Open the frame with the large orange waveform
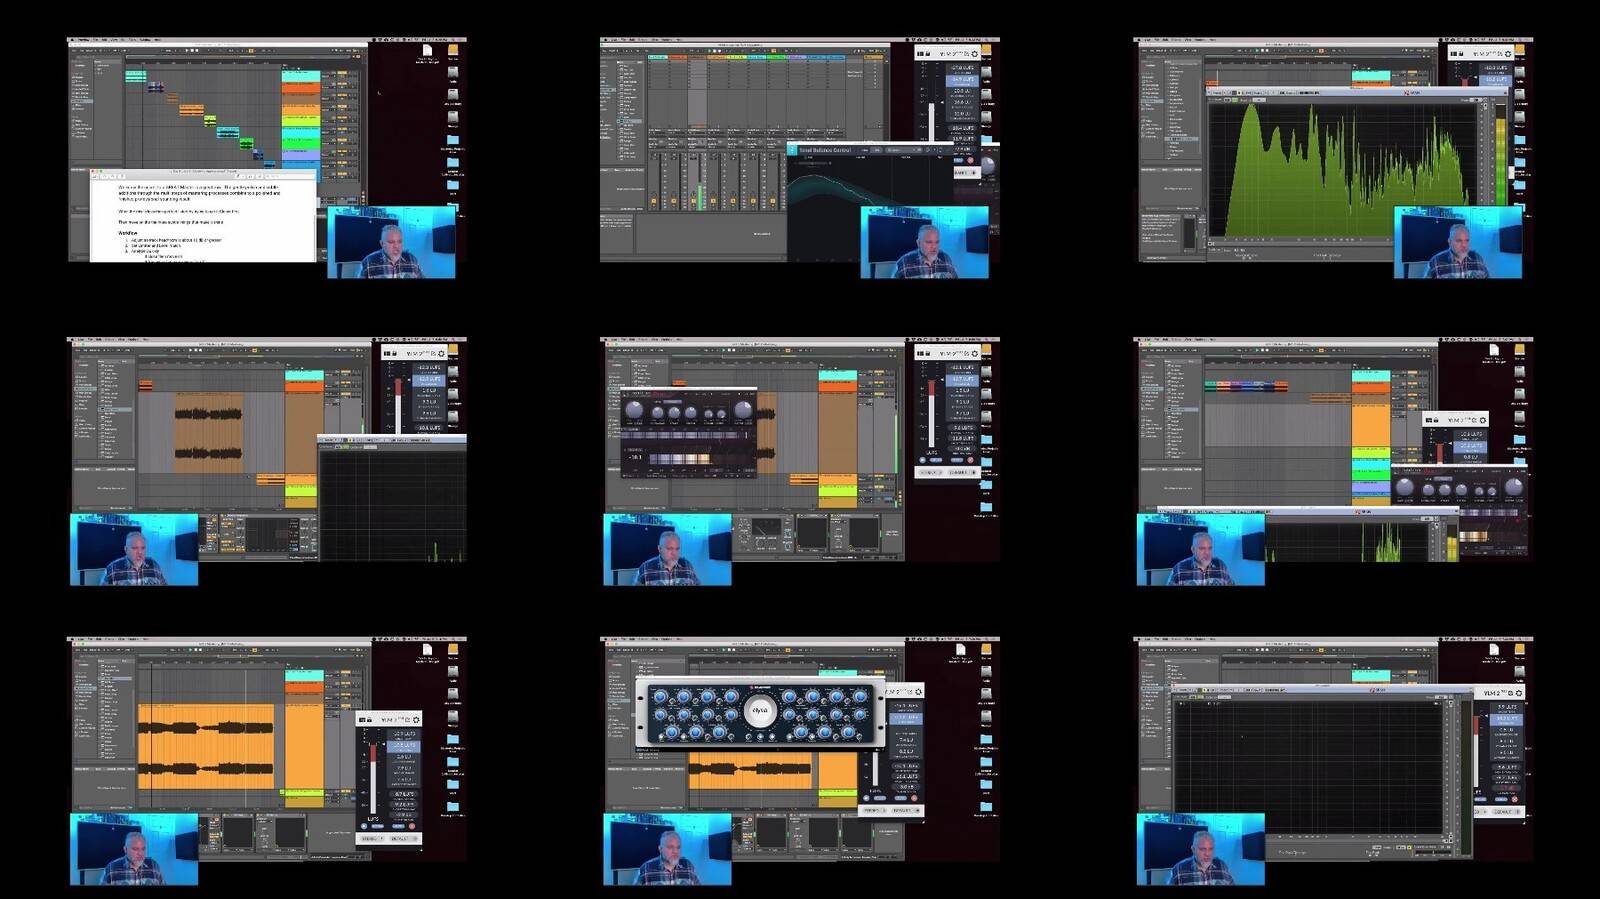The width and height of the screenshot is (1600, 899). (267, 762)
